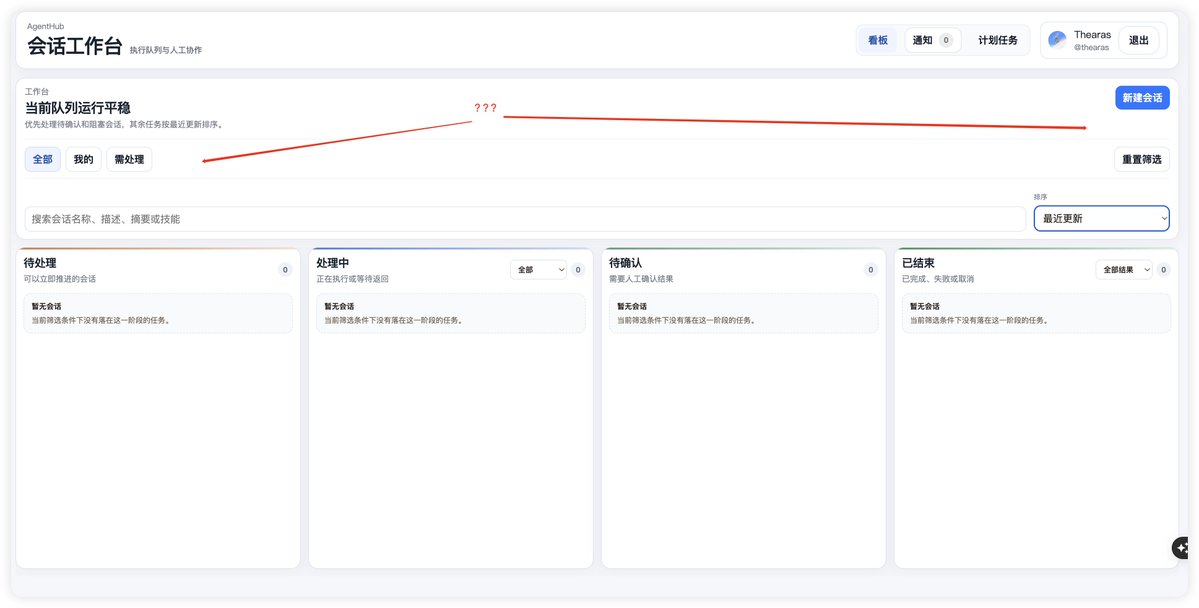The image size is (1199, 608).
Task: Select the 需处理 filter chip
Action: click(129, 160)
